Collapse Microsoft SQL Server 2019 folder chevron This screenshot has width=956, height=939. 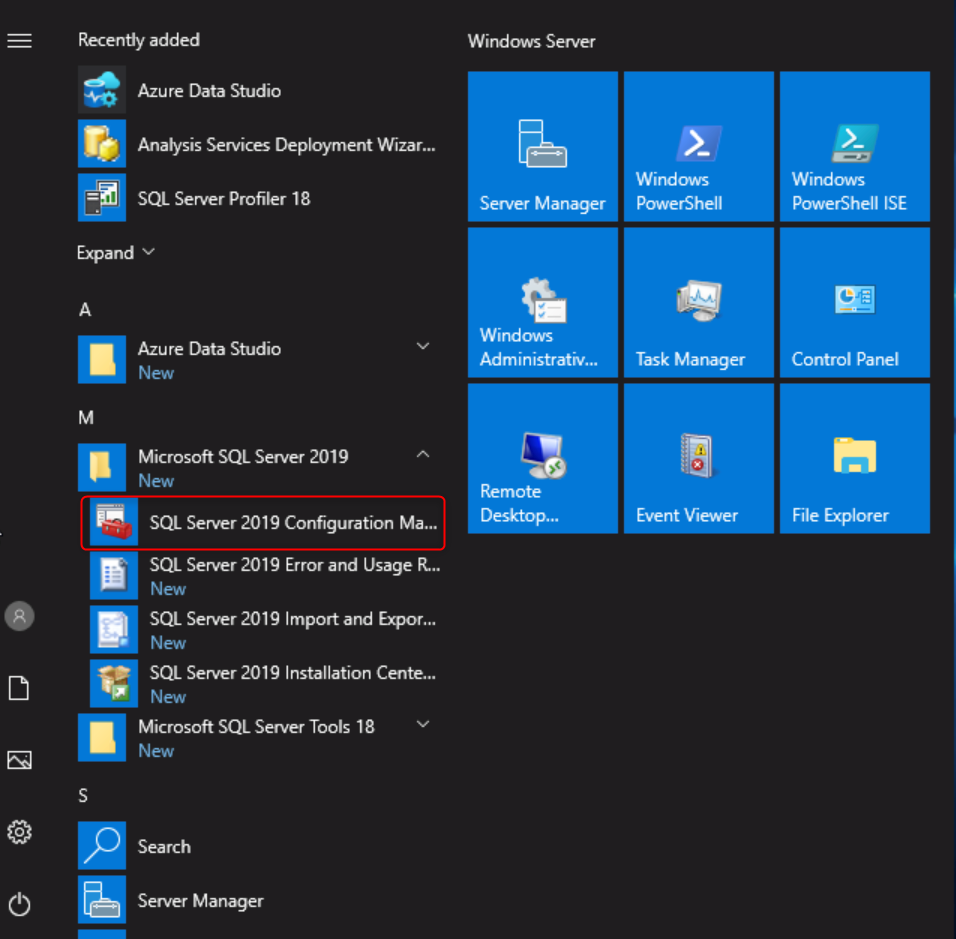[x=423, y=454]
